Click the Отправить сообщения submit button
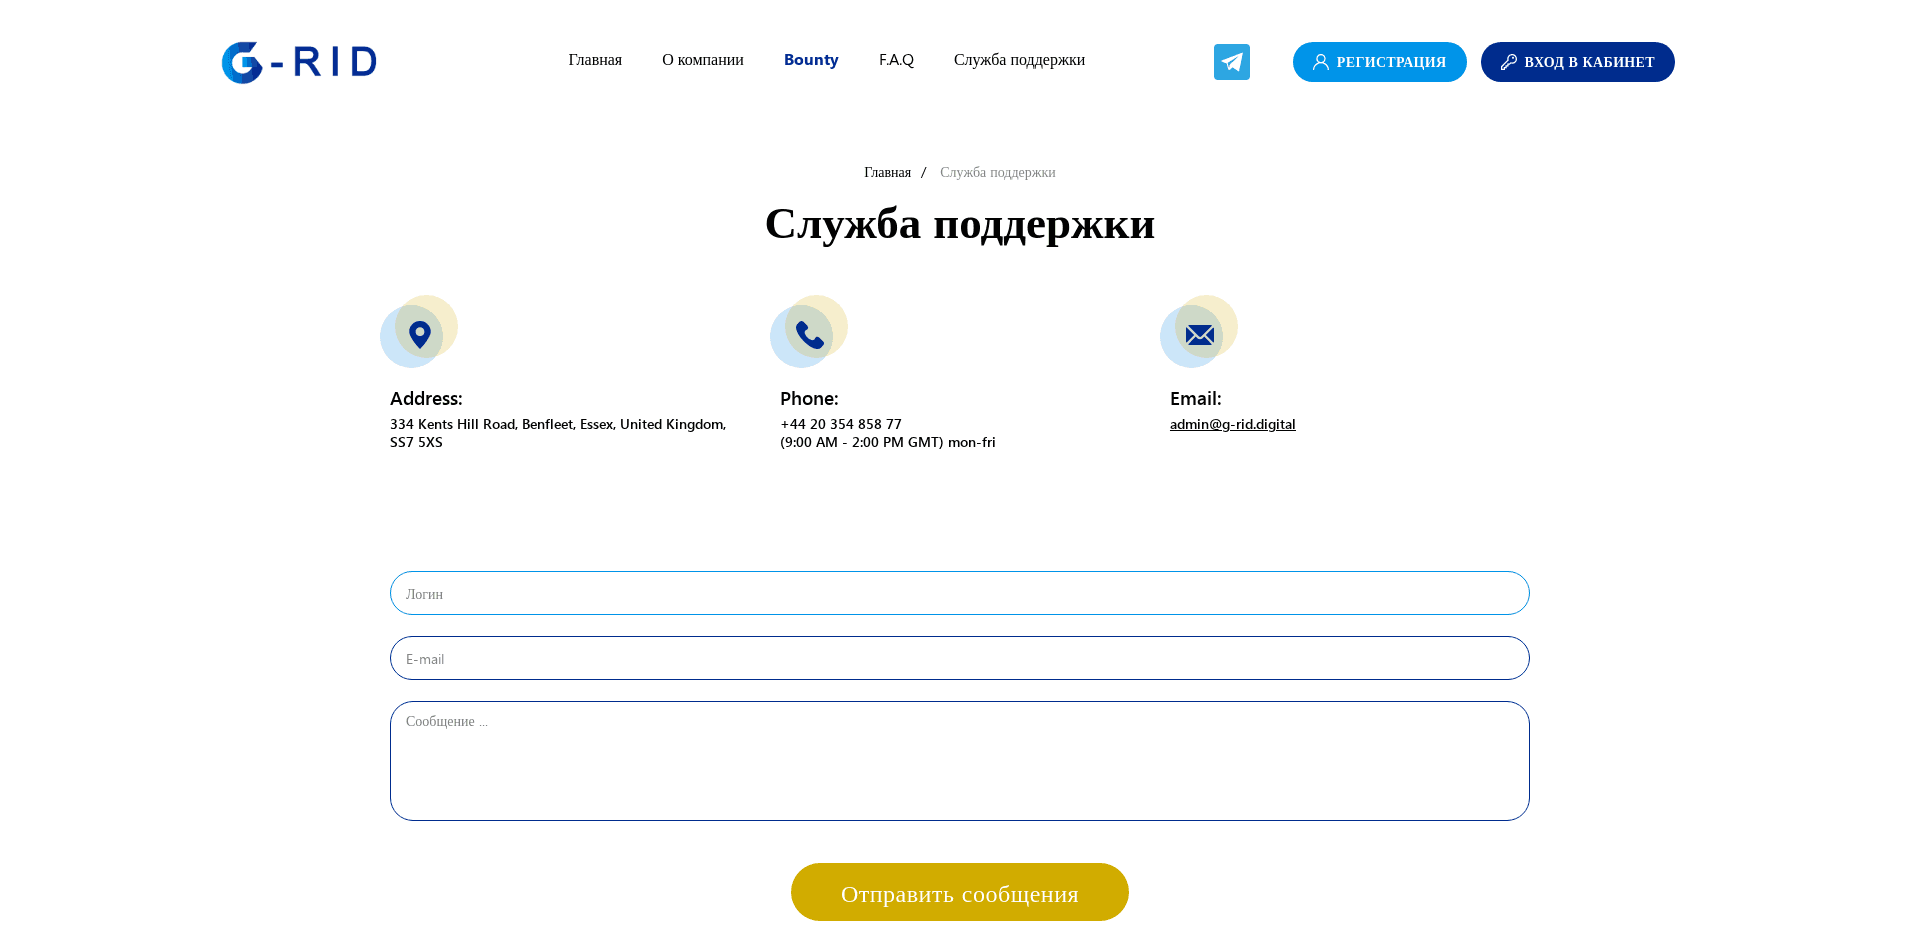The height and width of the screenshot is (925, 1920). [x=959, y=892]
